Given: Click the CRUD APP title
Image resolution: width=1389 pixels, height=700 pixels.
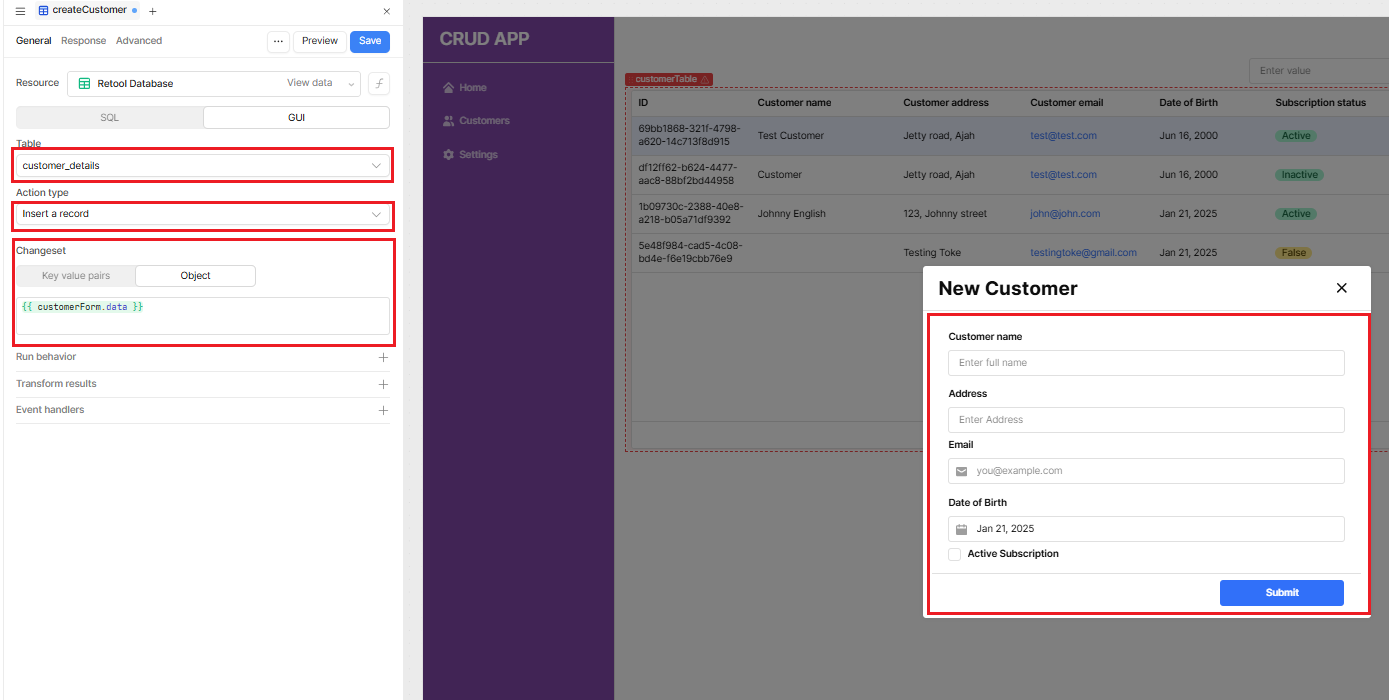Looking at the screenshot, I should tap(484, 39).
